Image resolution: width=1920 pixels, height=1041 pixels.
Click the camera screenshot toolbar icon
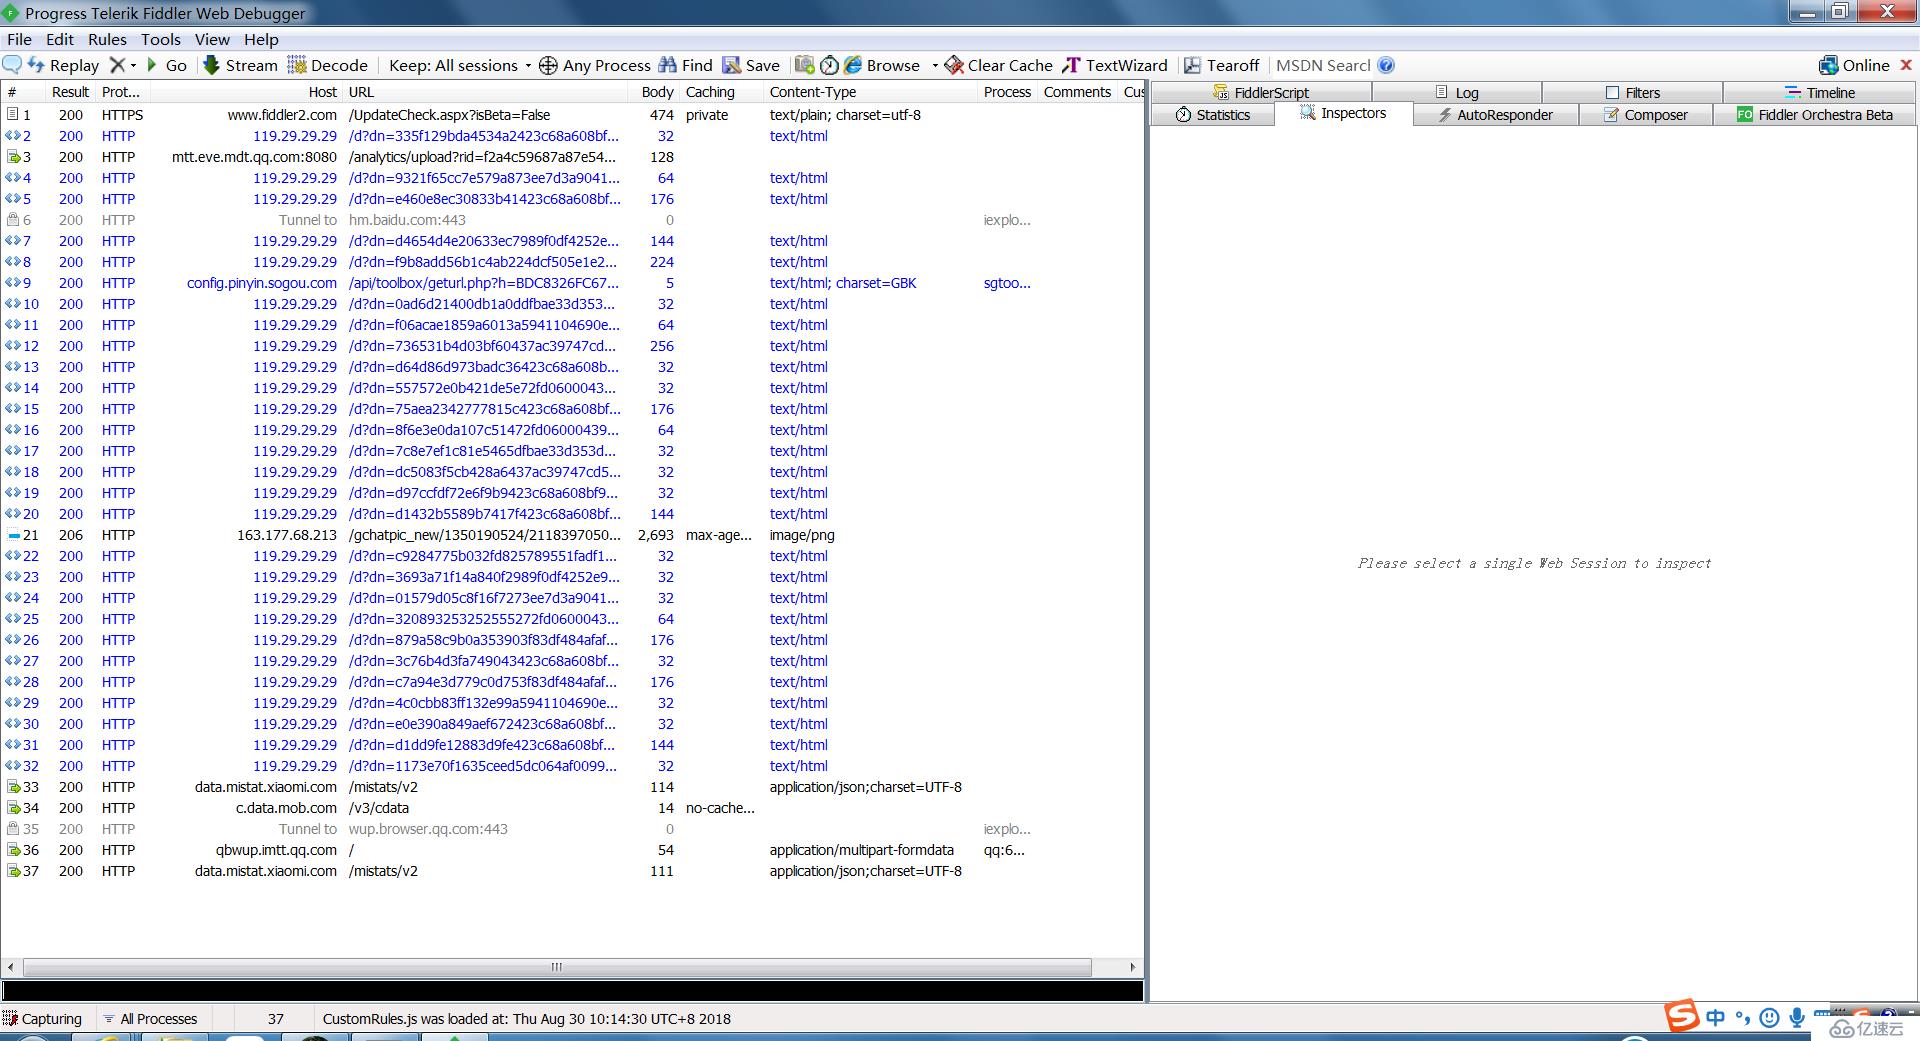pos(804,65)
